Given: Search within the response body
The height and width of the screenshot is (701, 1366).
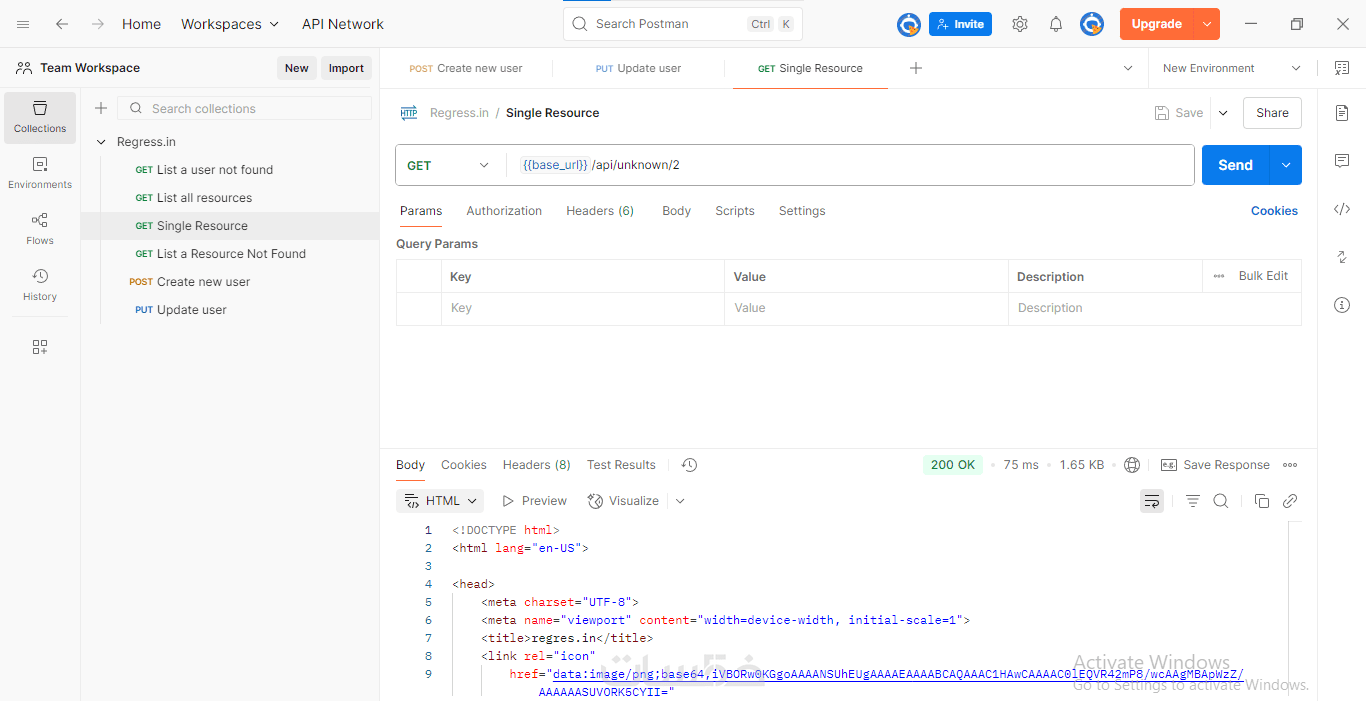Looking at the screenshot, I should click(1221, 501).
